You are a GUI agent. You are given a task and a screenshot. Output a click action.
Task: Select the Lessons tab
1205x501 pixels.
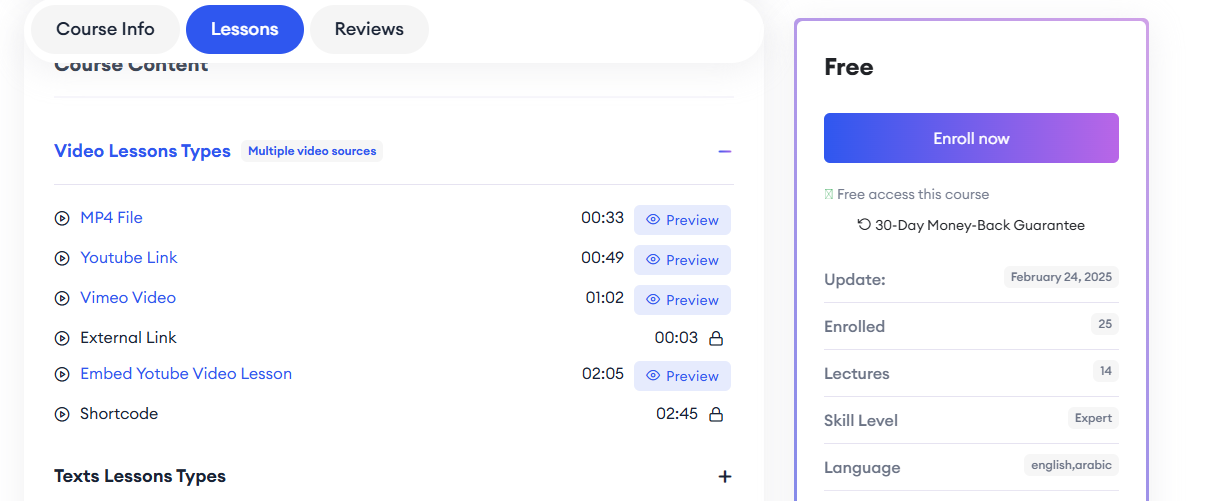click(244, 29)
